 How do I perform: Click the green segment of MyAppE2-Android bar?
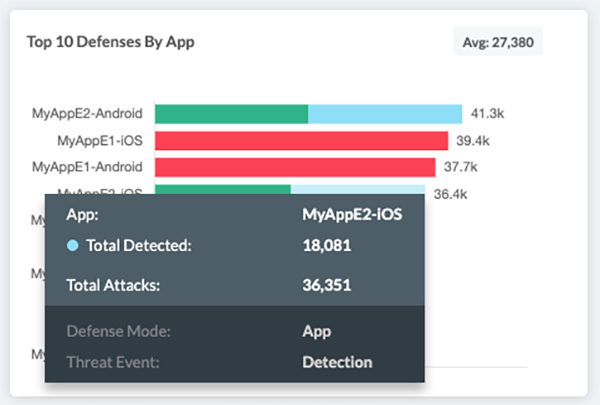231,114
